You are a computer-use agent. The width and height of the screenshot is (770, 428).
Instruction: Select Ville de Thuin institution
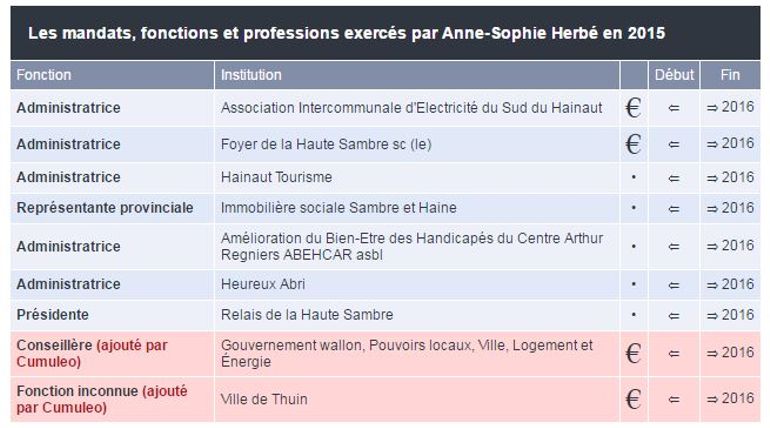pos(264,399)
